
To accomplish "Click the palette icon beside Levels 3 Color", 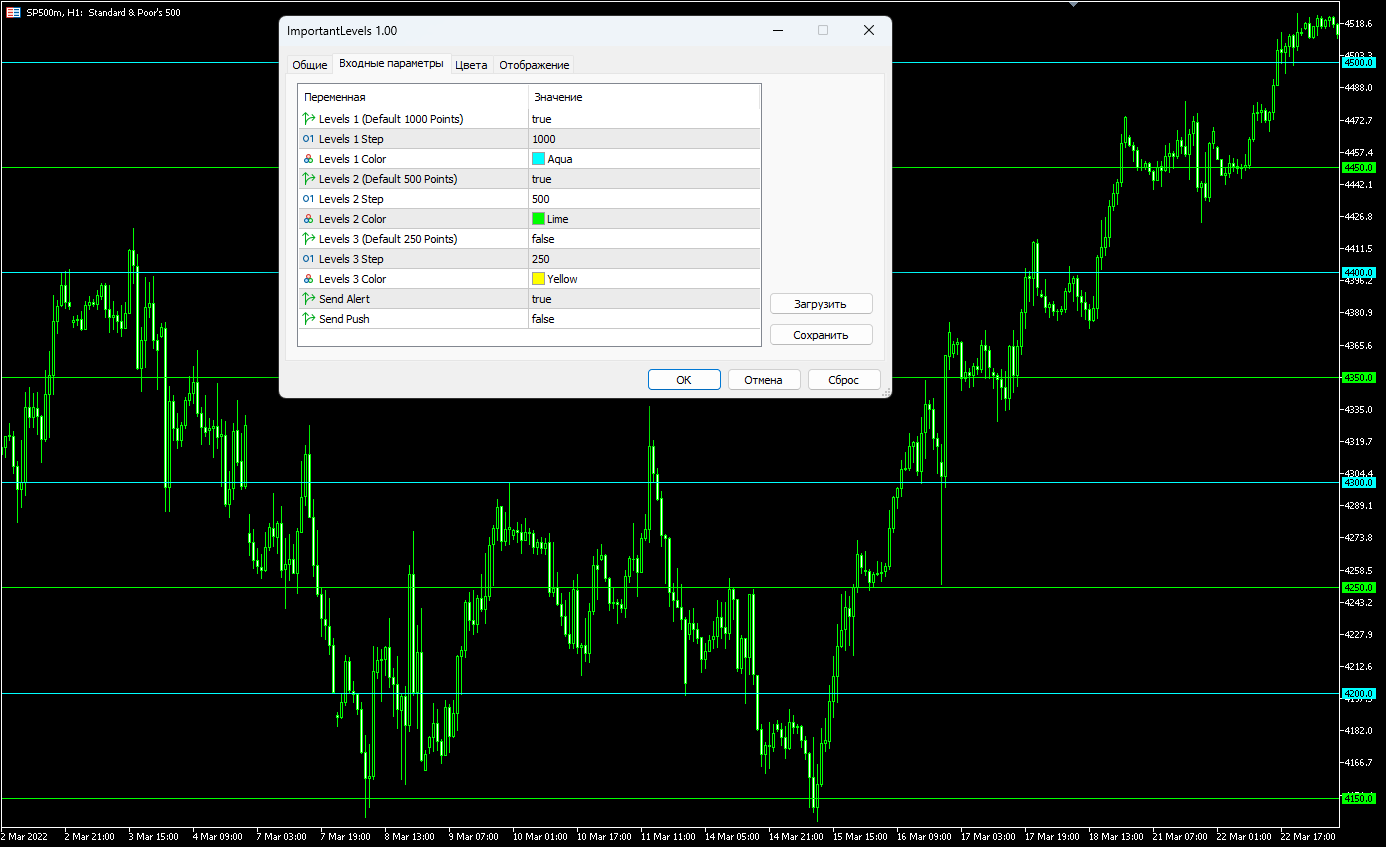I will 308,278.
